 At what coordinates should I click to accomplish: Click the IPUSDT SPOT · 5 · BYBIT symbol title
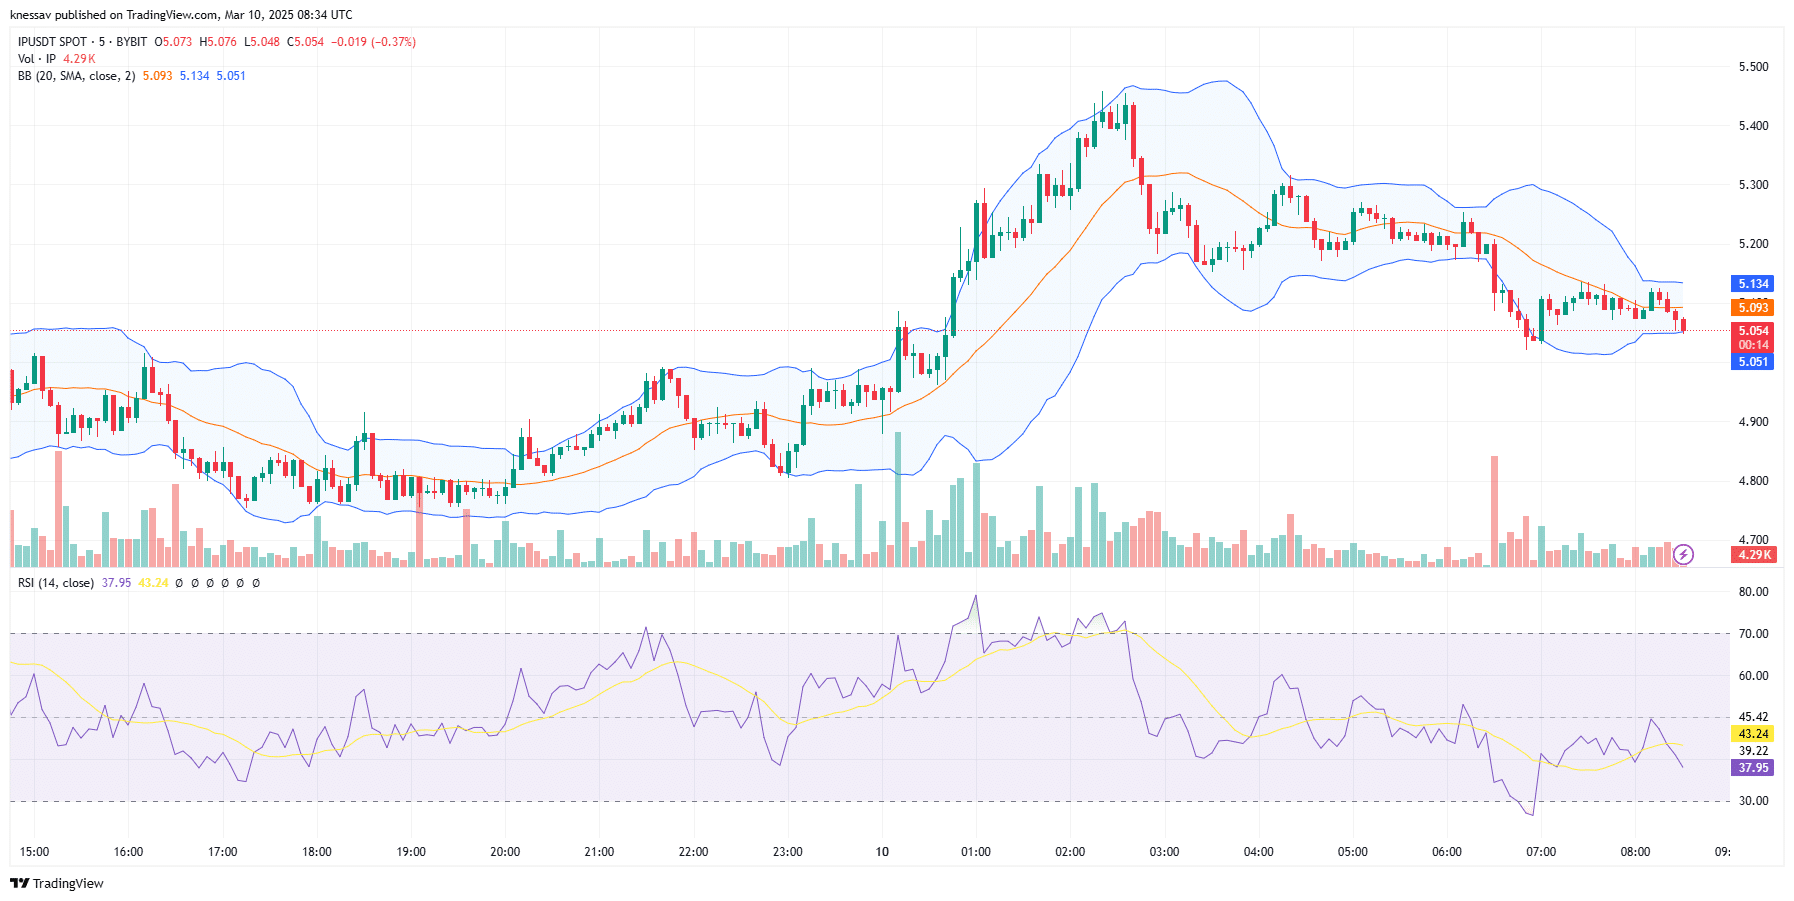(x=82, y=42)
